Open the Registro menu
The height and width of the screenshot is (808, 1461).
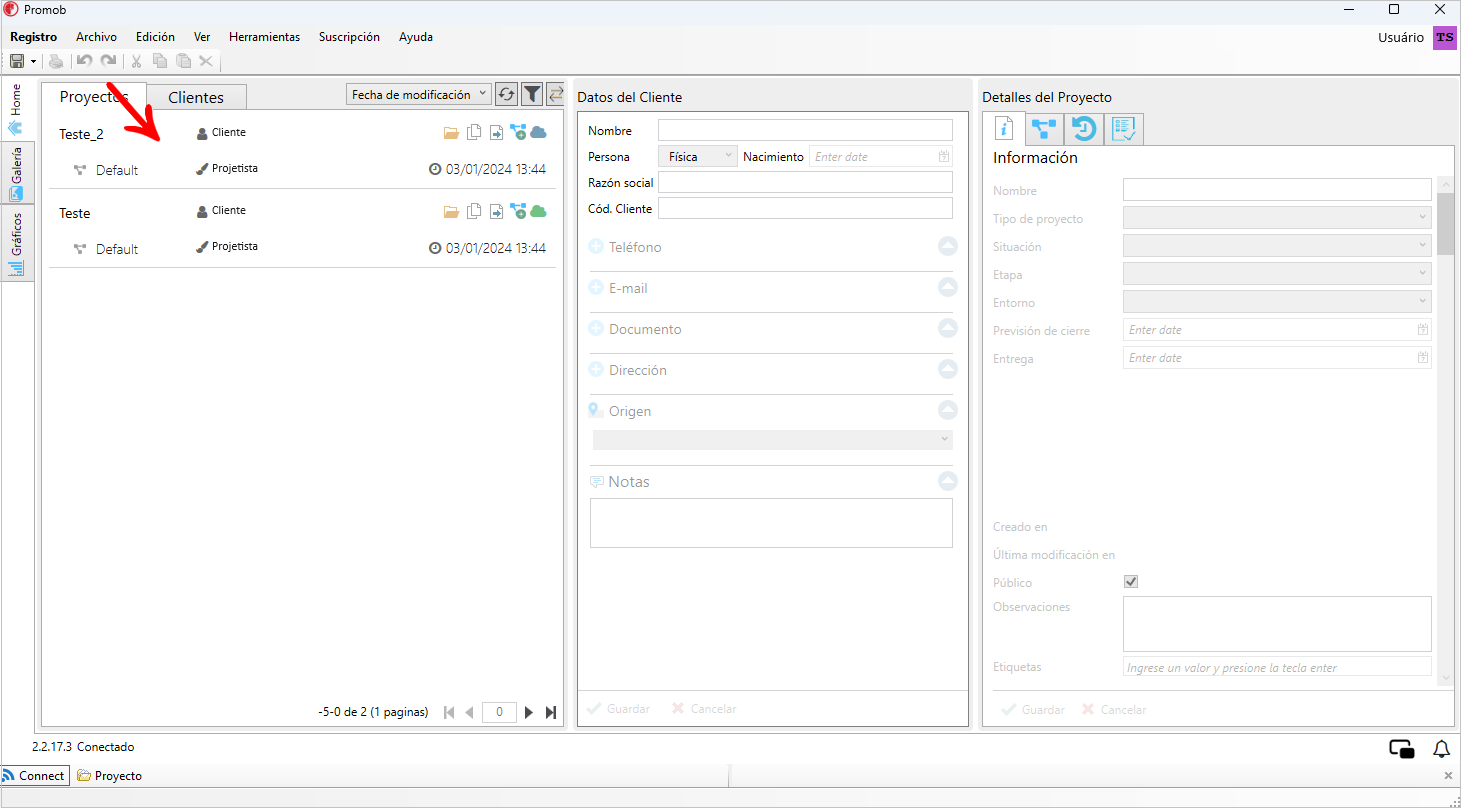pos(33,37)
